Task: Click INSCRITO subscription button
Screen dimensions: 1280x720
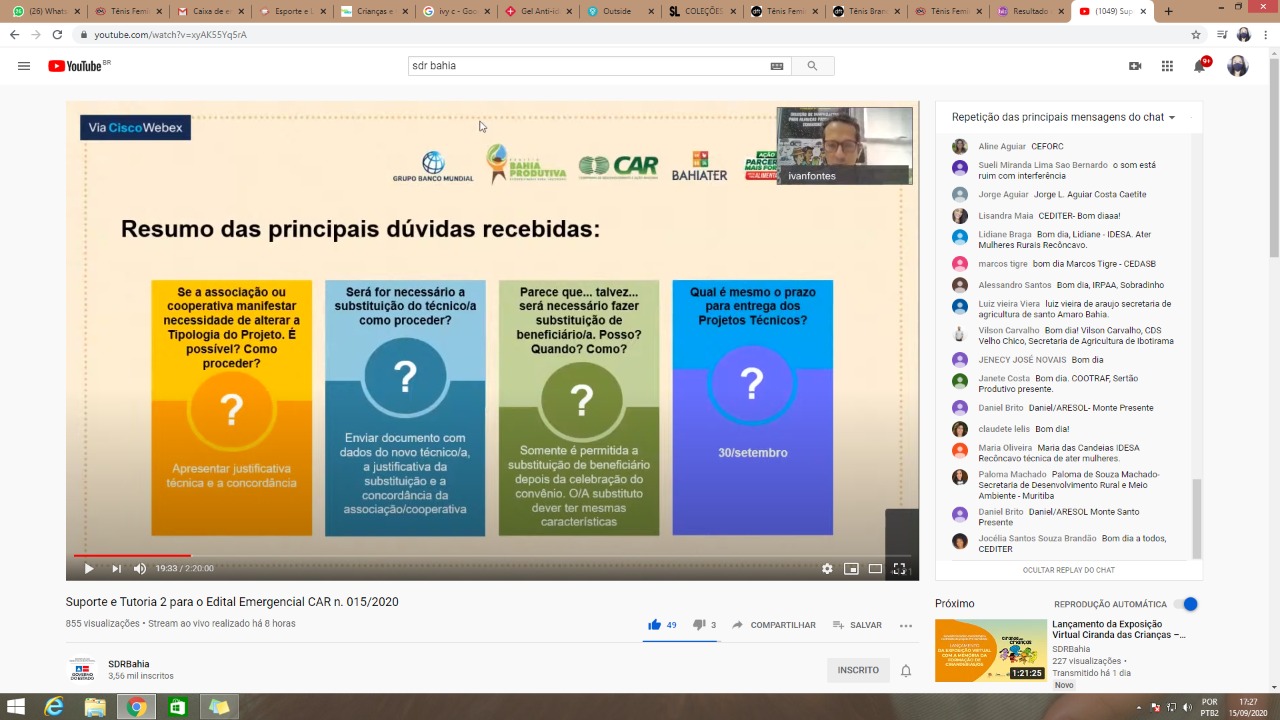Action: tap(858, 670)
